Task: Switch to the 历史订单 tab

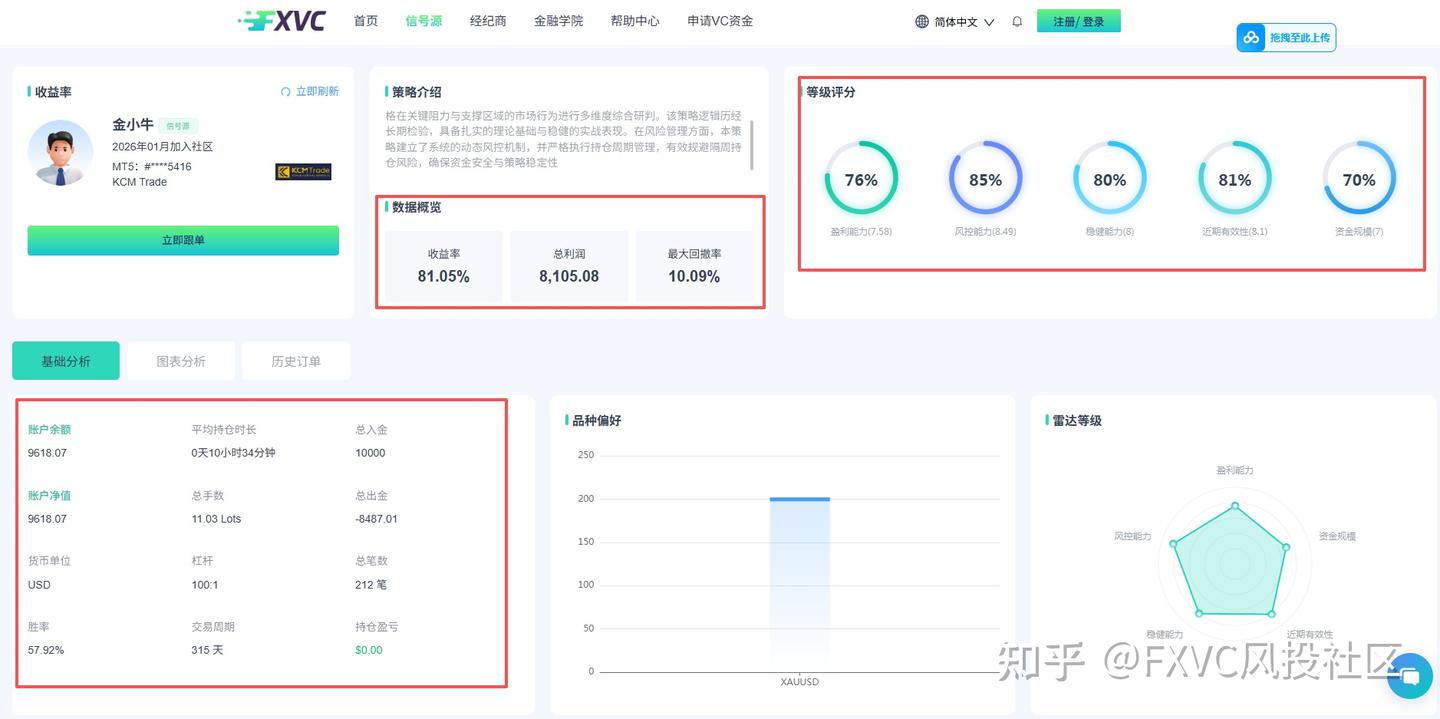Action: tap(296, 360)
